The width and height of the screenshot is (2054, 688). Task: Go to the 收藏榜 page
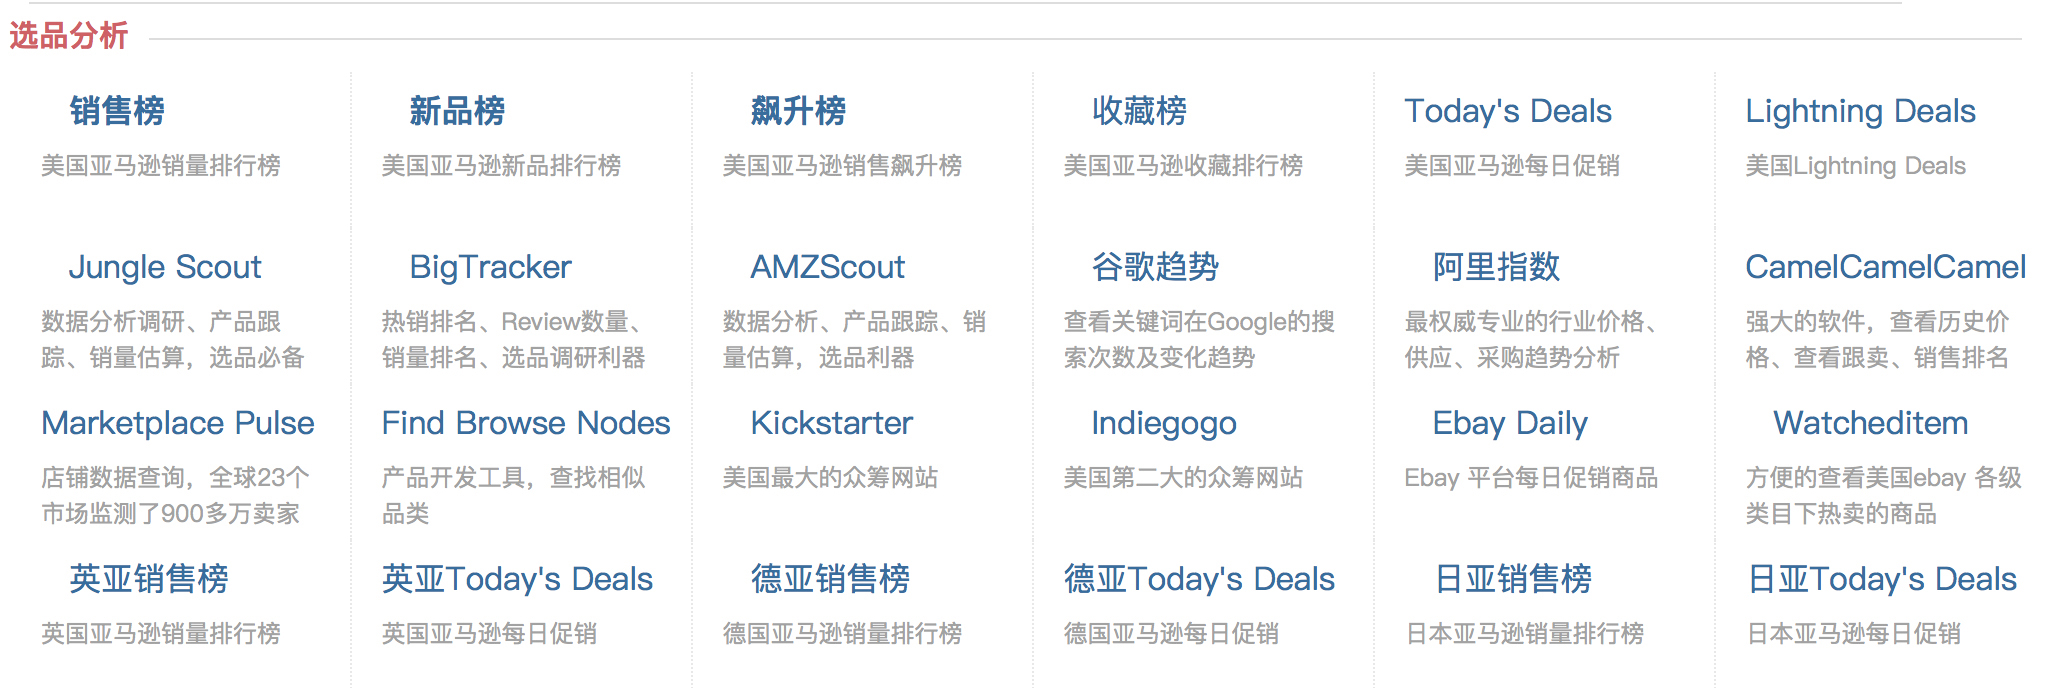pos(1139,111)
